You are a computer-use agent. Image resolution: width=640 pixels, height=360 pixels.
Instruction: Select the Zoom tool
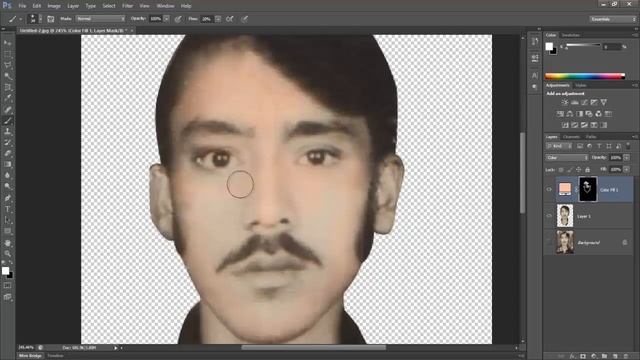[x=7, y=253]
